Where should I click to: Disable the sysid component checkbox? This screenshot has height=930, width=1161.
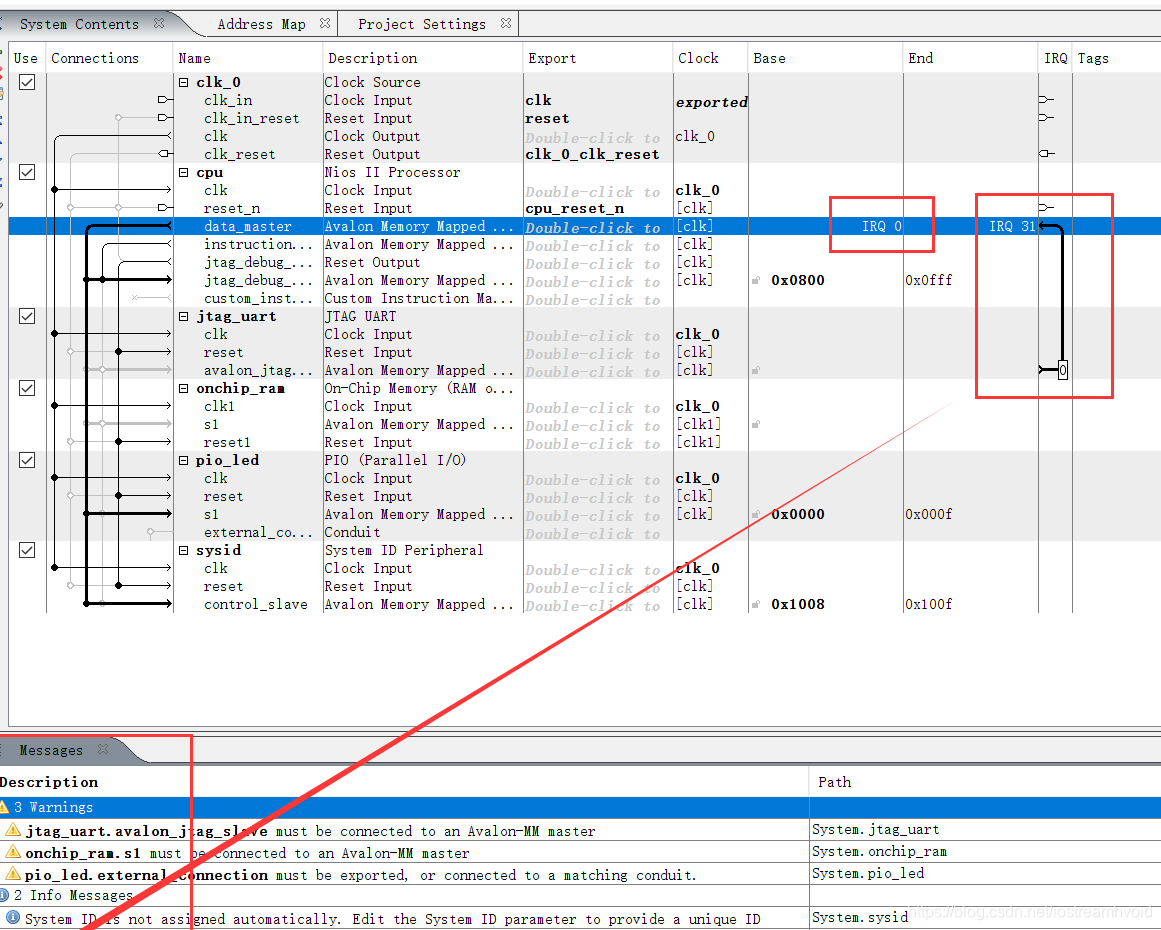click(x=27, y=550)
